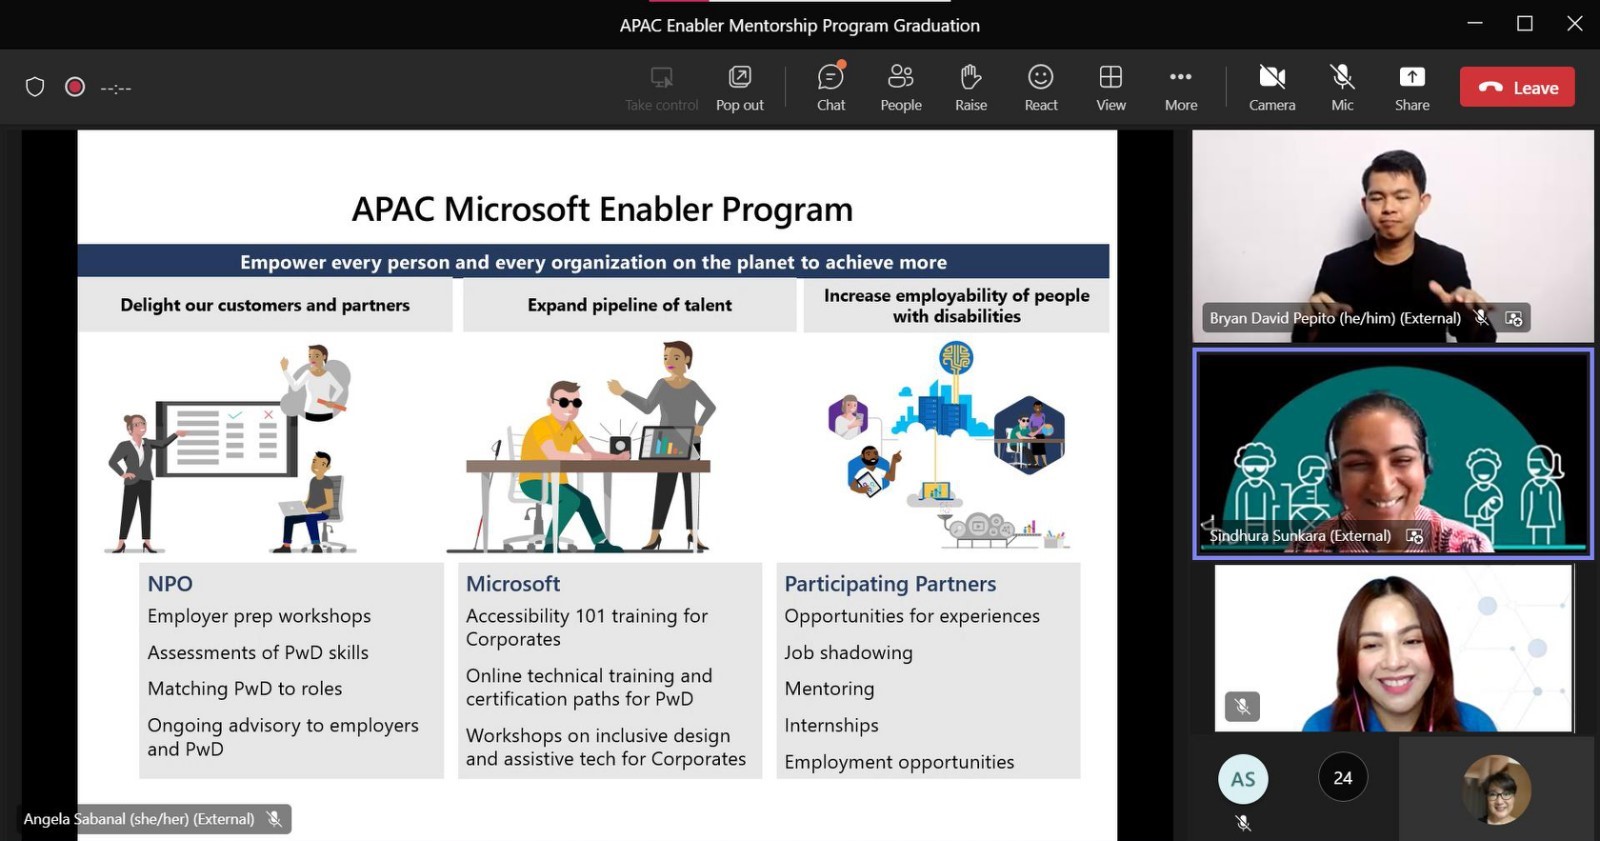Viewport: 1600px width, 841px height.
Task: Click Angela Sabanal presenter name label
Action: tap(139, 819)
